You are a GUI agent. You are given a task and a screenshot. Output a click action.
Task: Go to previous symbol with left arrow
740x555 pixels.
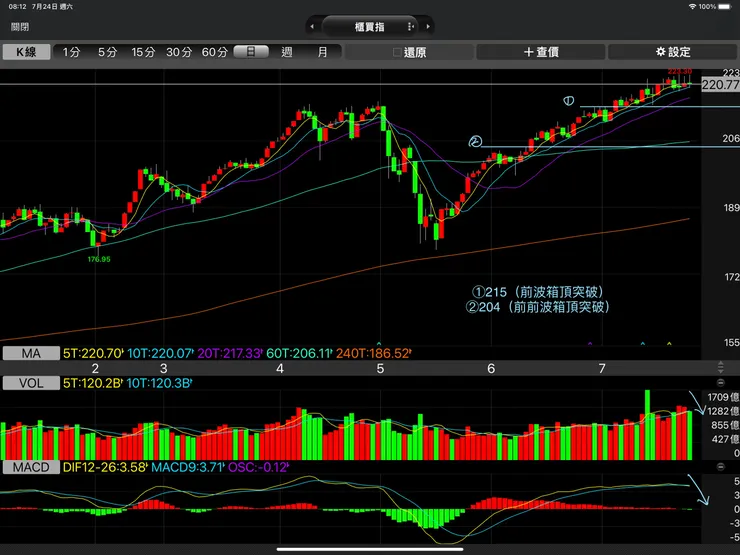[x=312, y=27]
